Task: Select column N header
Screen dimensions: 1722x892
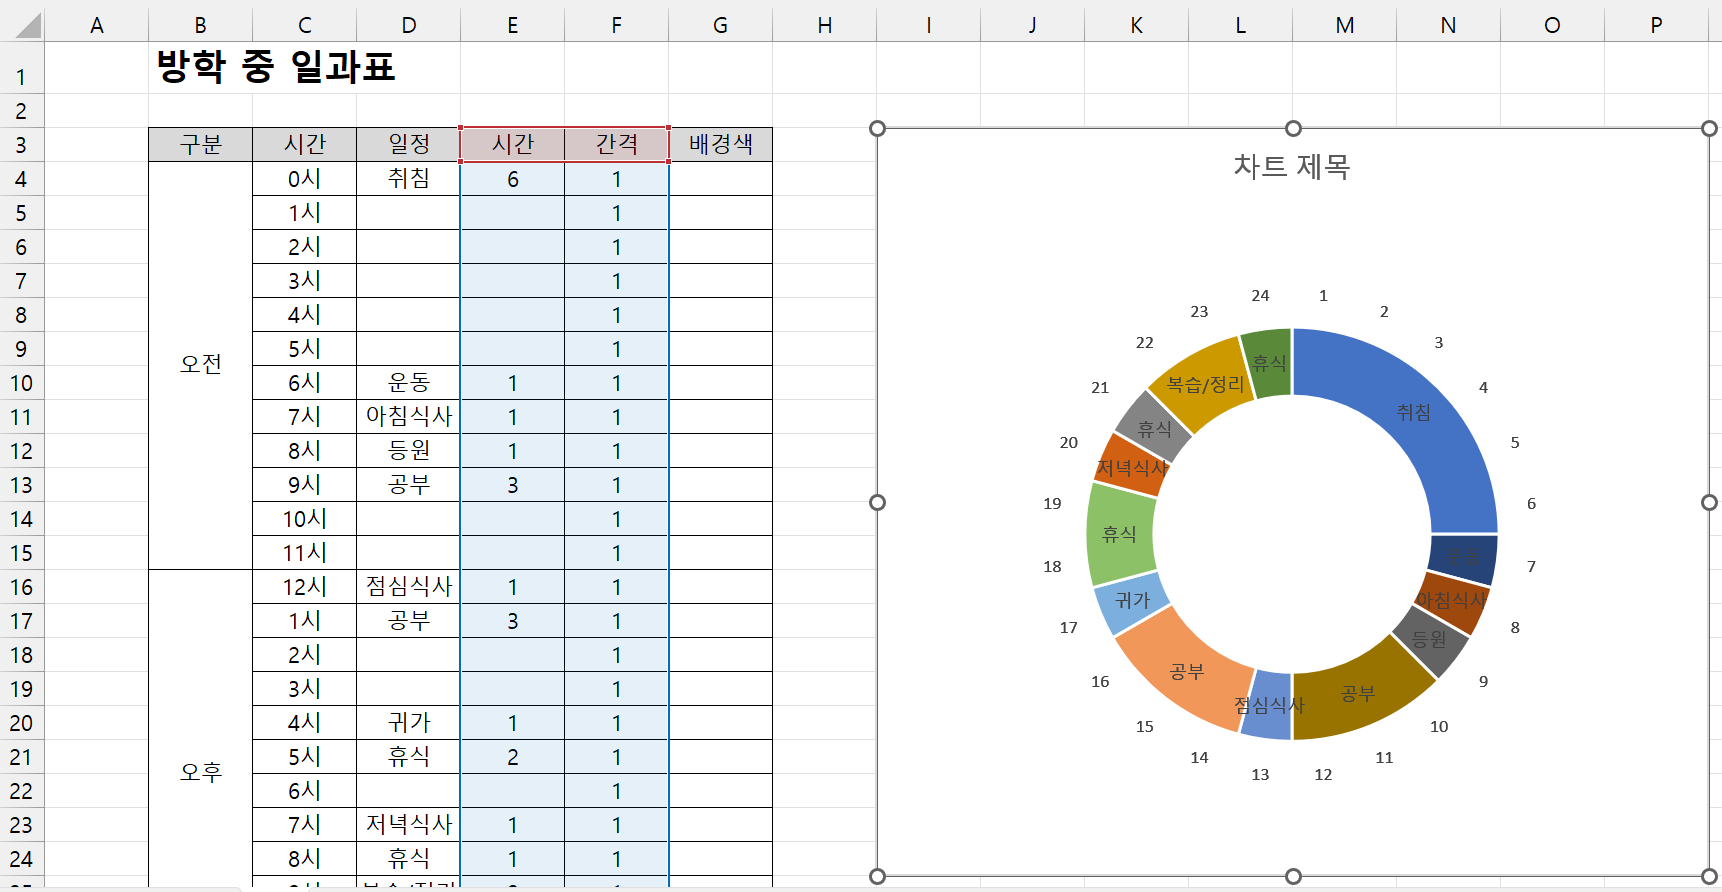Action: click(1449, 25)
